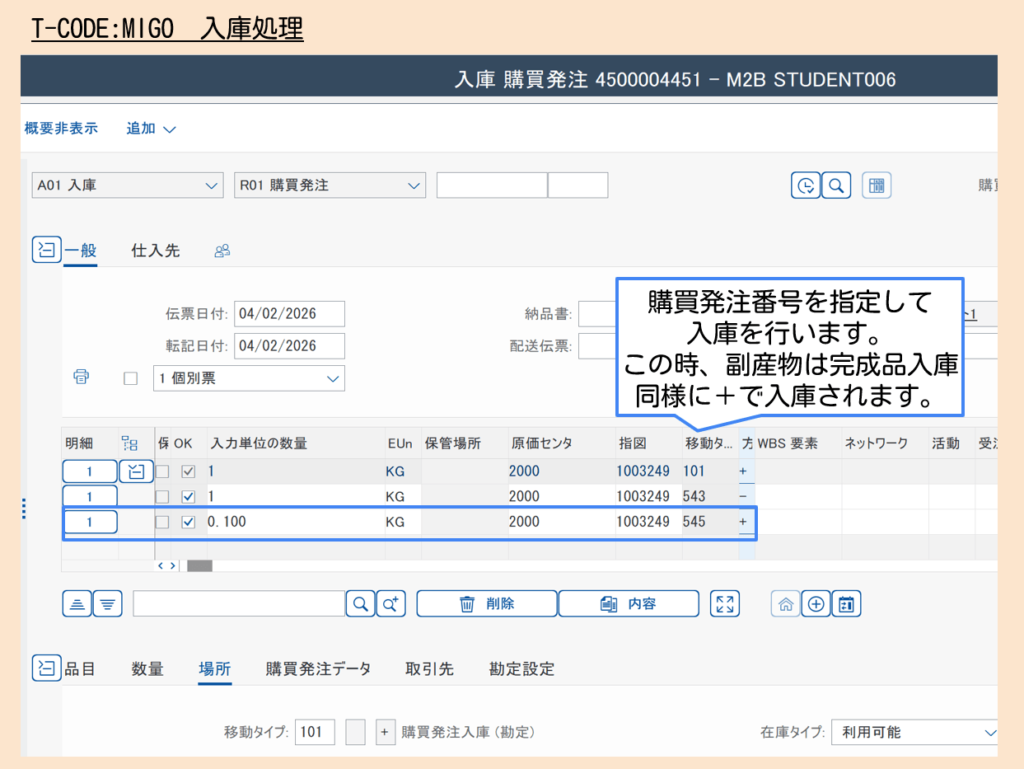1024x769 pixels.
Task: Switch to the 仕入先 header tab
Action: coord(155,251)
